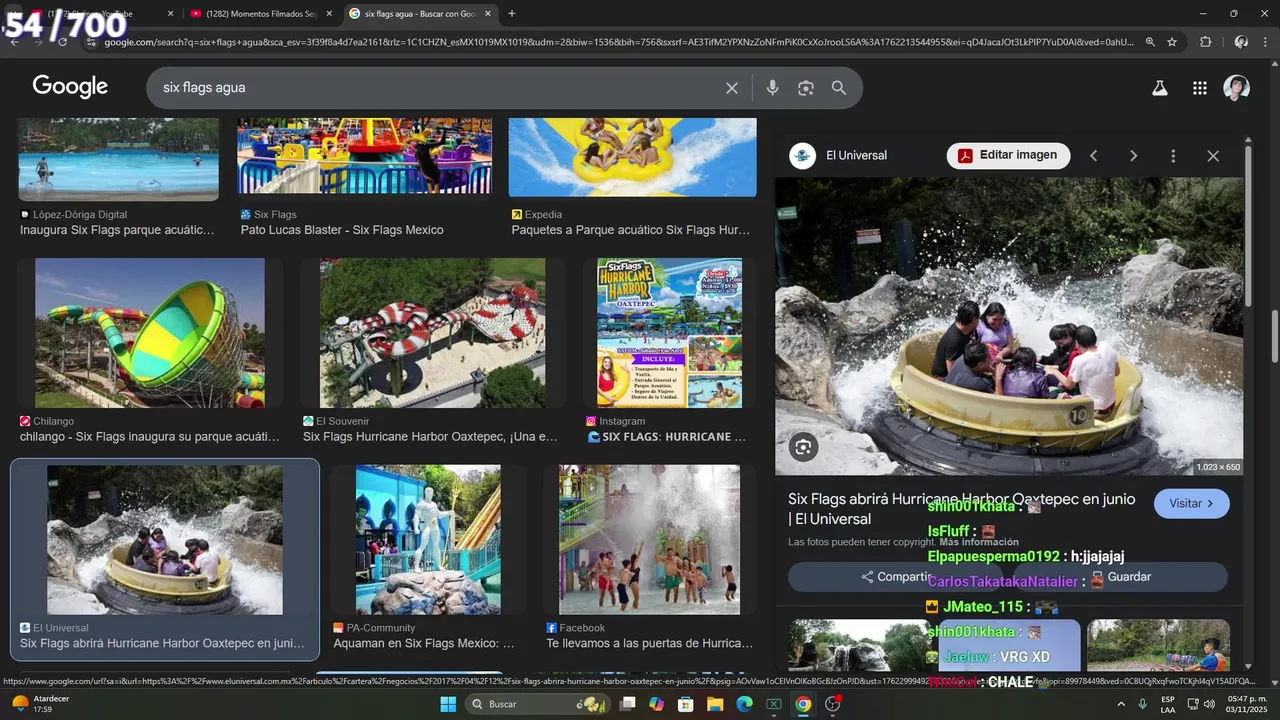Viewport: 1280px width, 720px height.
Task: Click the magnifier search submit icon
Action: 839,88
